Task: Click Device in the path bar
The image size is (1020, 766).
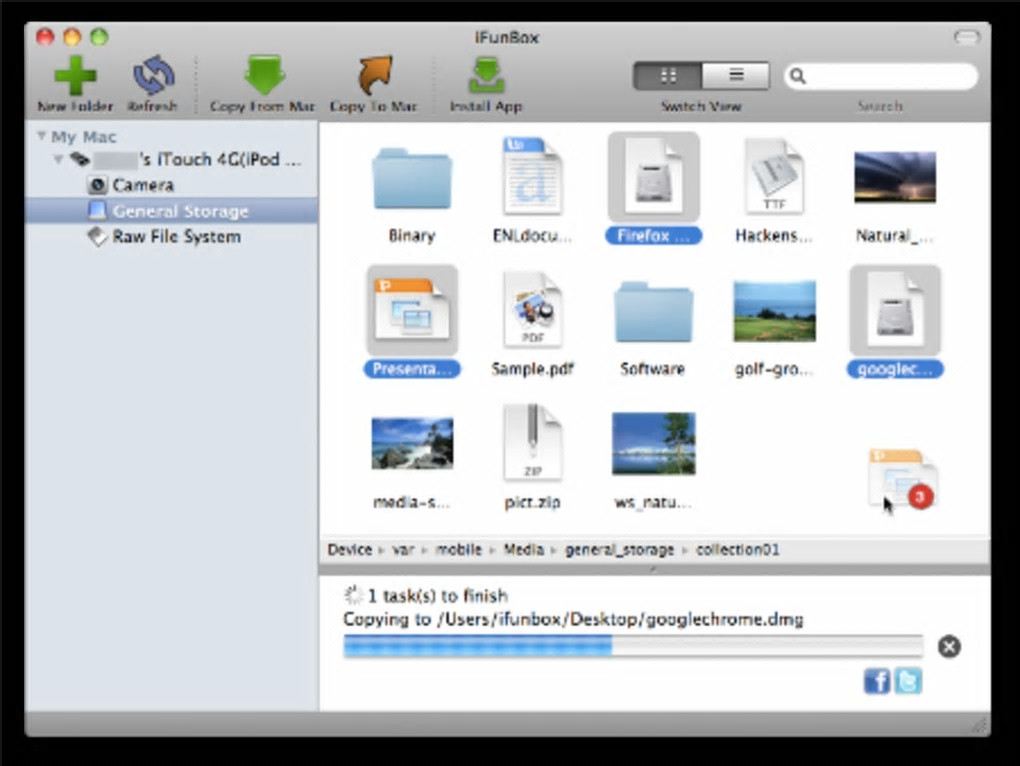Action: [x=349, y=550]
